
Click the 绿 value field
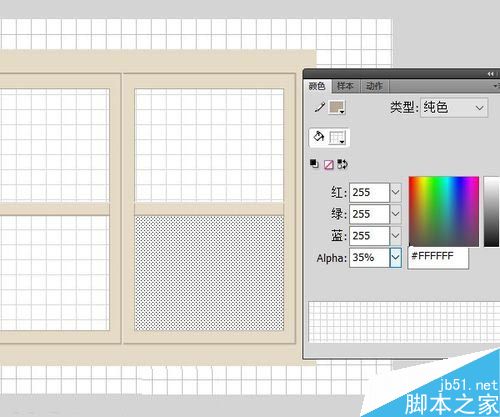coord(369,214)
